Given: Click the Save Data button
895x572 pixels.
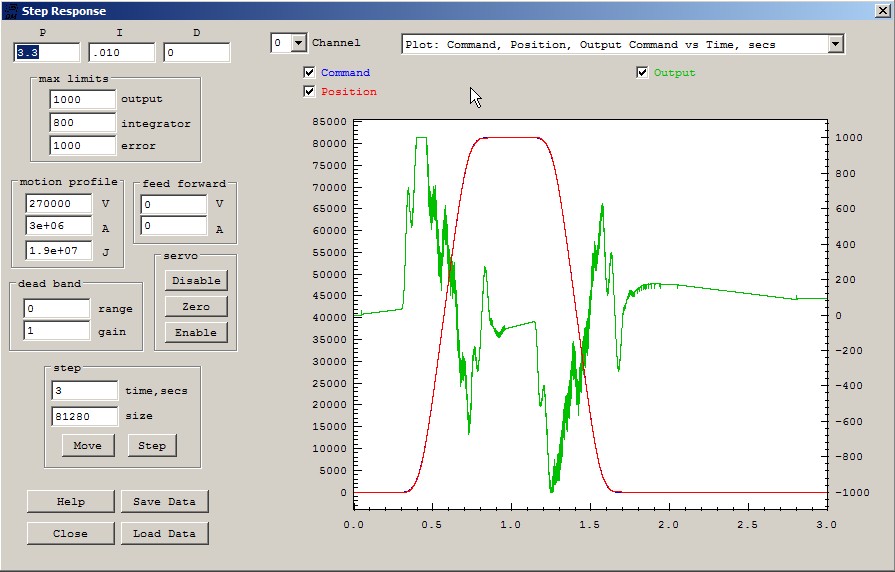Looking at the screenshot, I should coord(165,502).
